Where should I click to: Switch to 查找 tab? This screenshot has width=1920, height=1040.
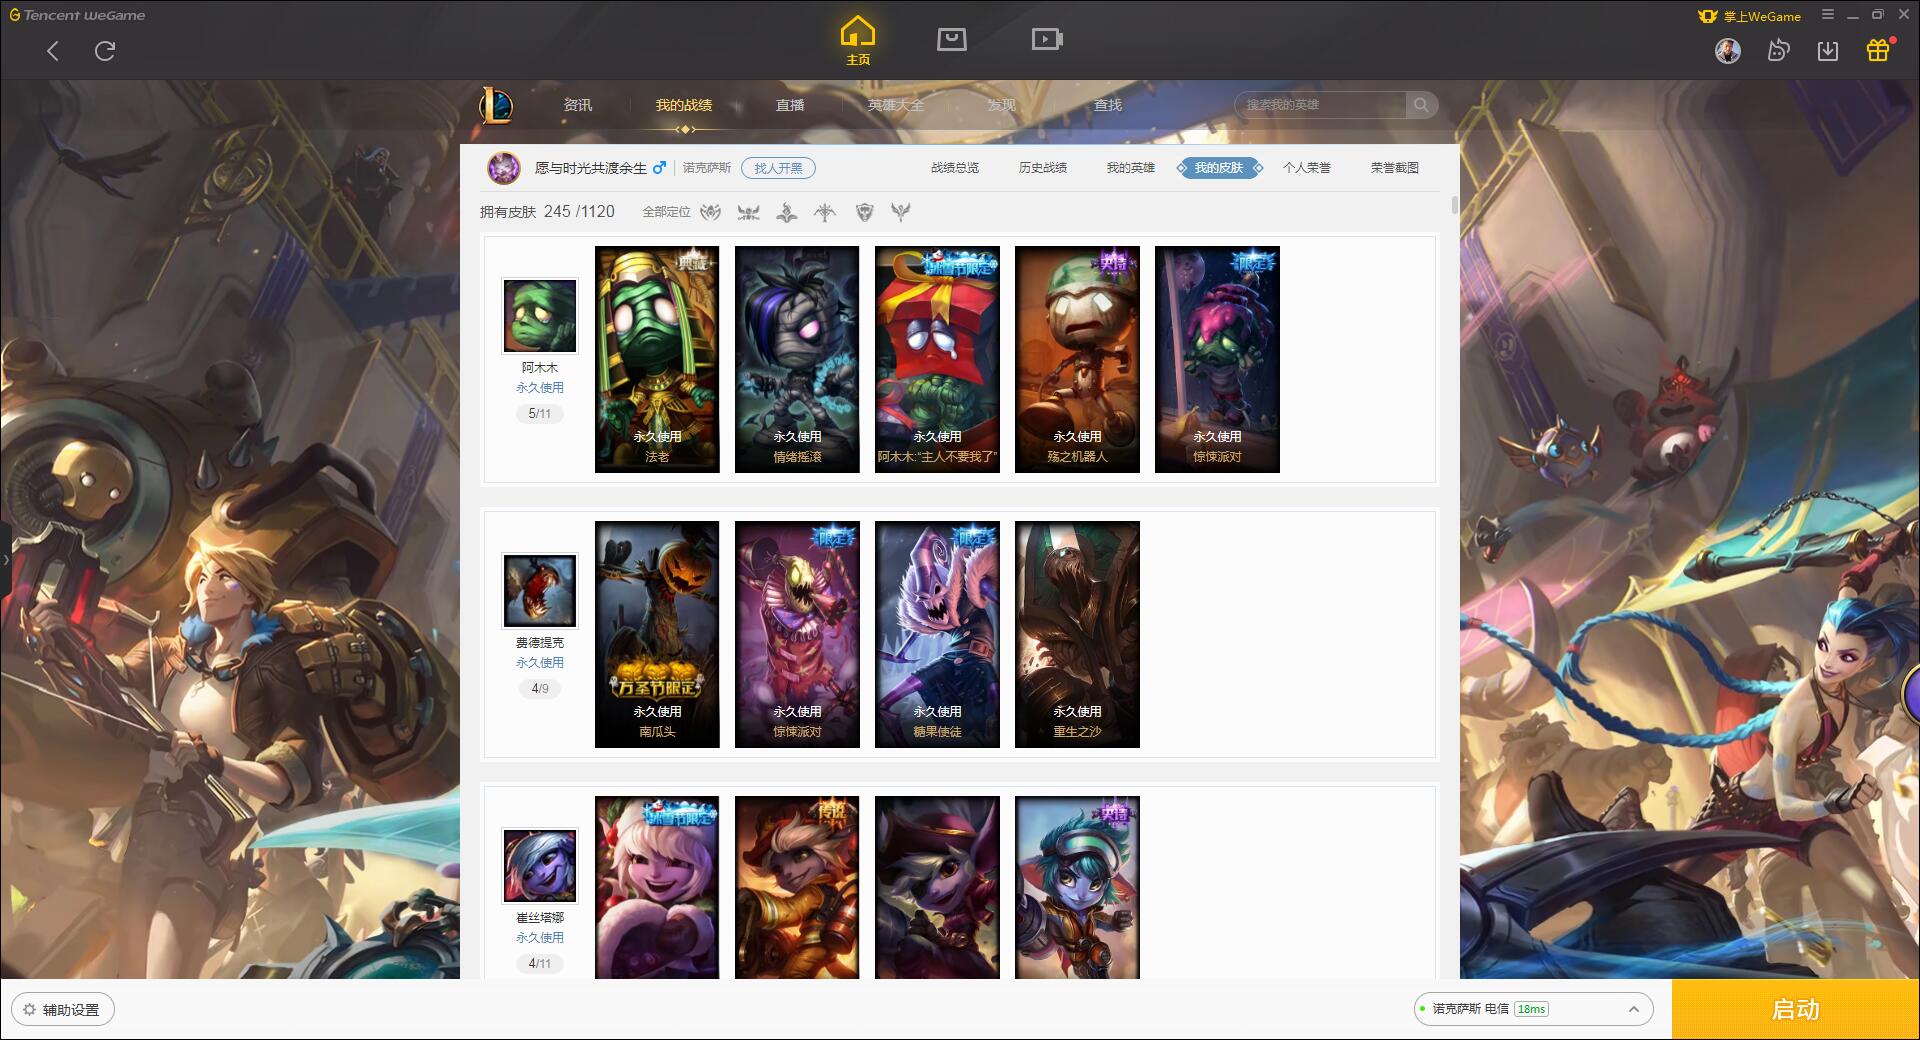tap(1108, 105)
